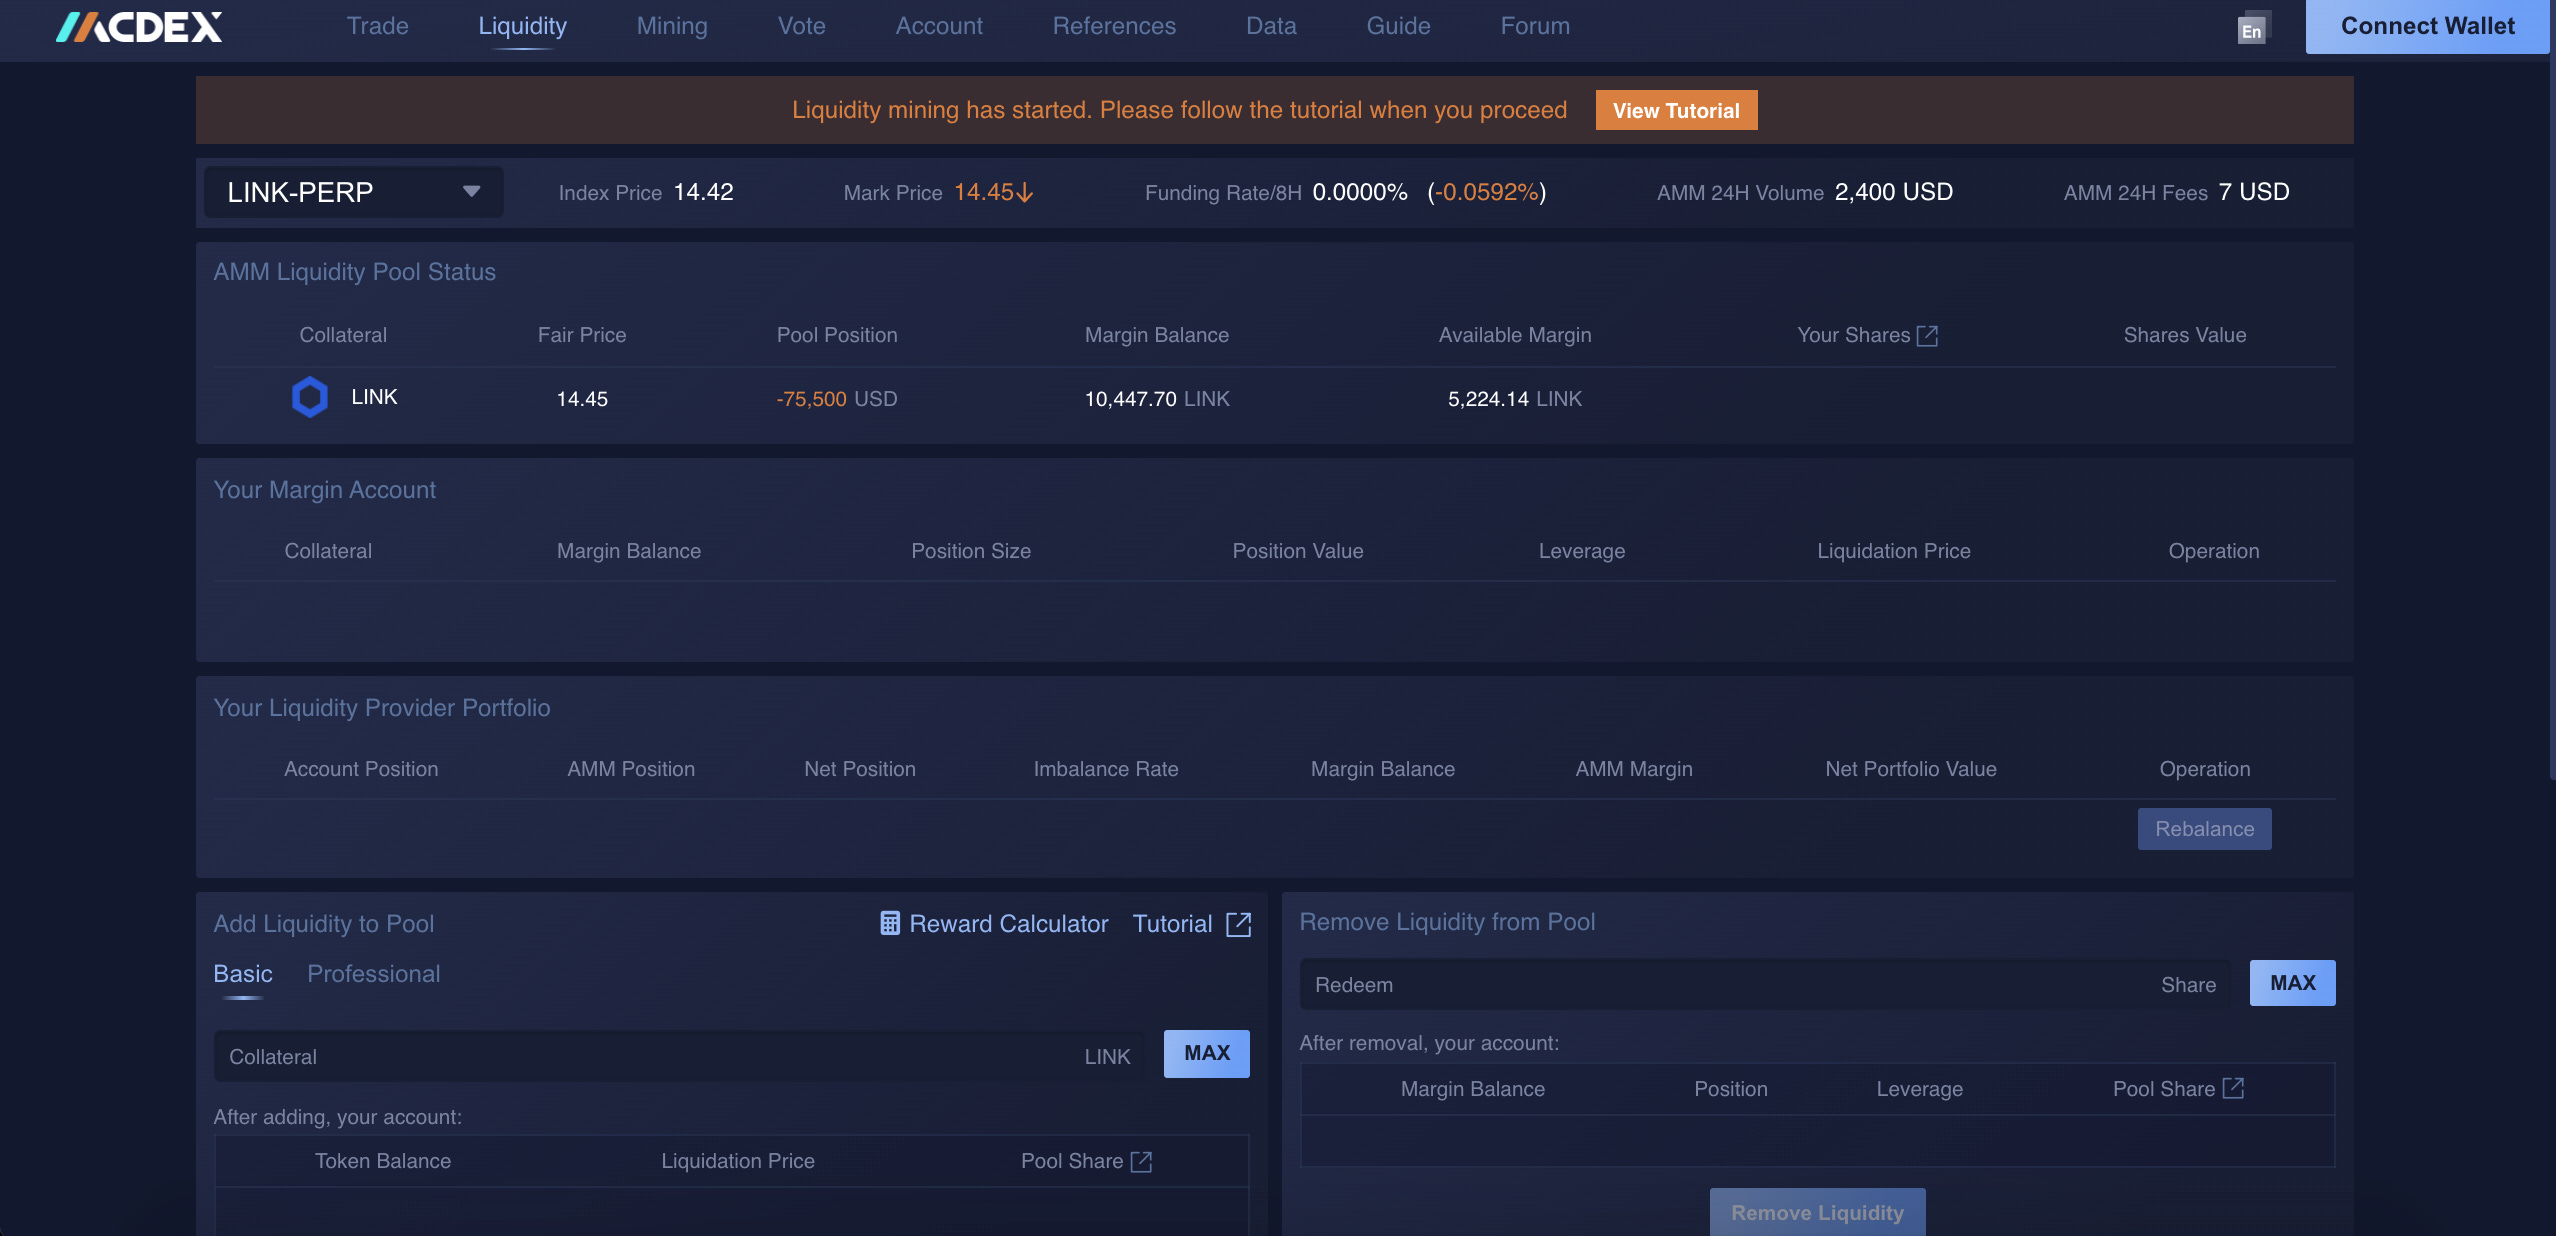Image resolution: width=2556 pixels, height=1236 pixels.
Task: Go to the Liquidity page
Action: point(522,26)
